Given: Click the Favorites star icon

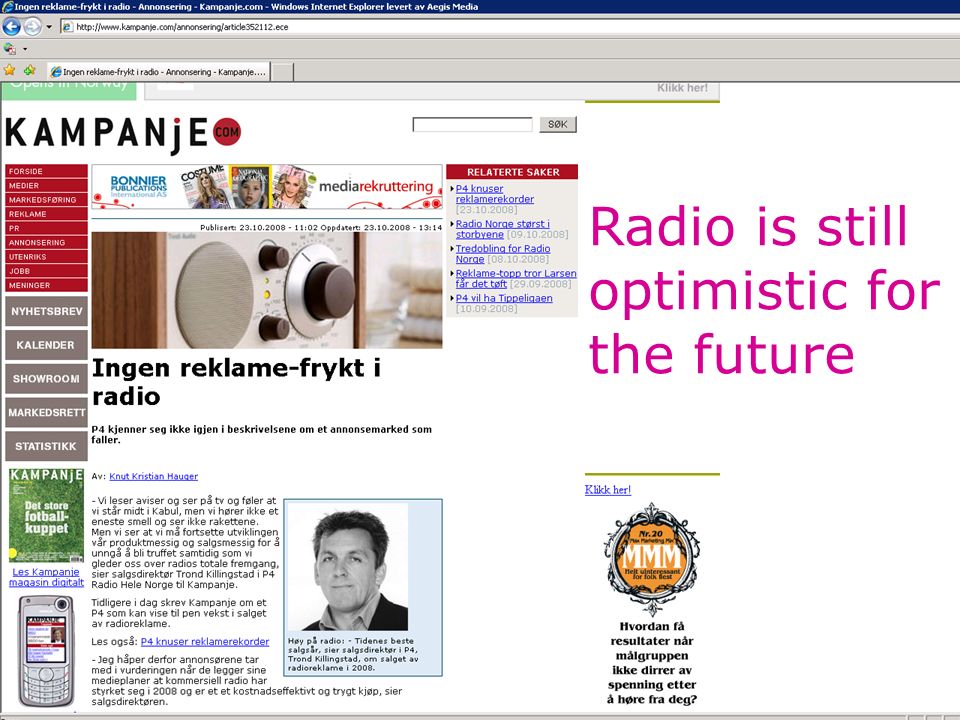Looking at the screenshot, I should coord(9,70).
